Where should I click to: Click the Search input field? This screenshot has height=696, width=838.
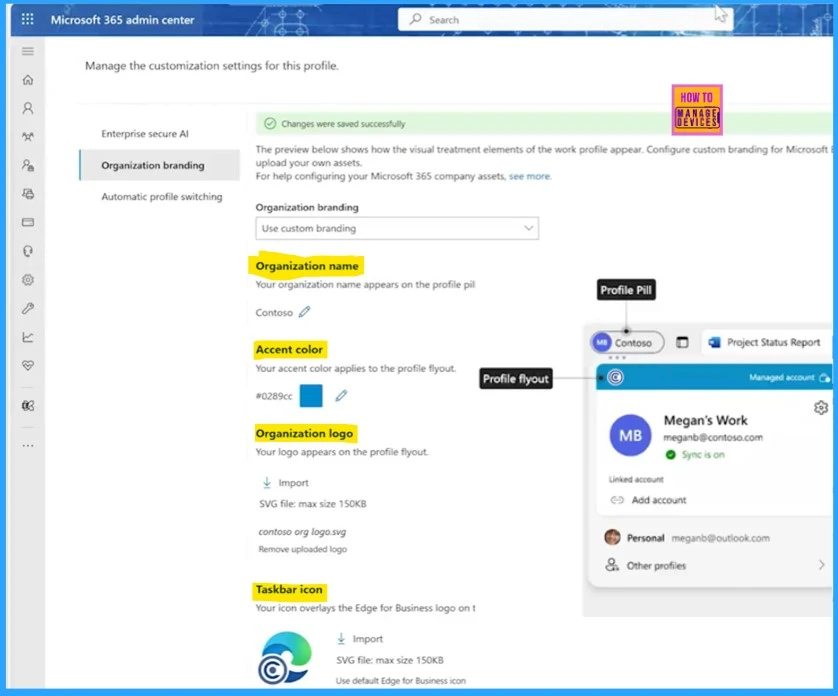click(x=565, y=20)
